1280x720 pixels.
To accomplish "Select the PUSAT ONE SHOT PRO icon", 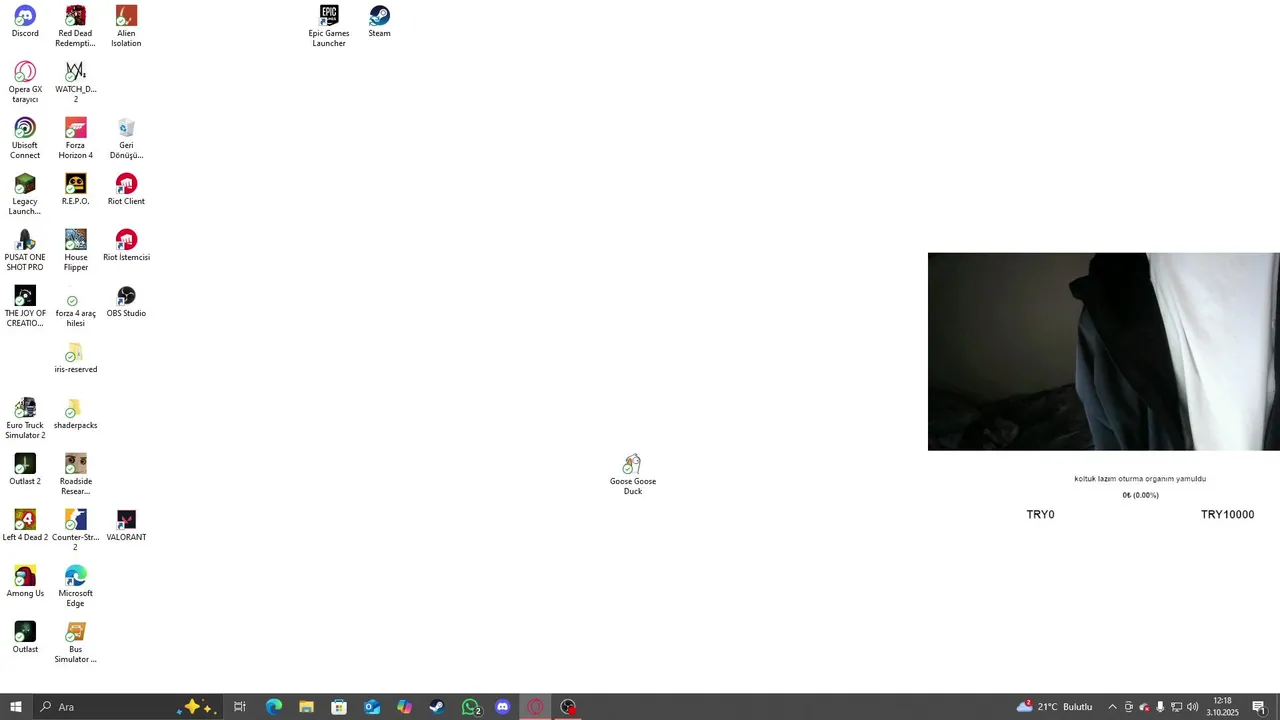I will [x=25, y=250].
